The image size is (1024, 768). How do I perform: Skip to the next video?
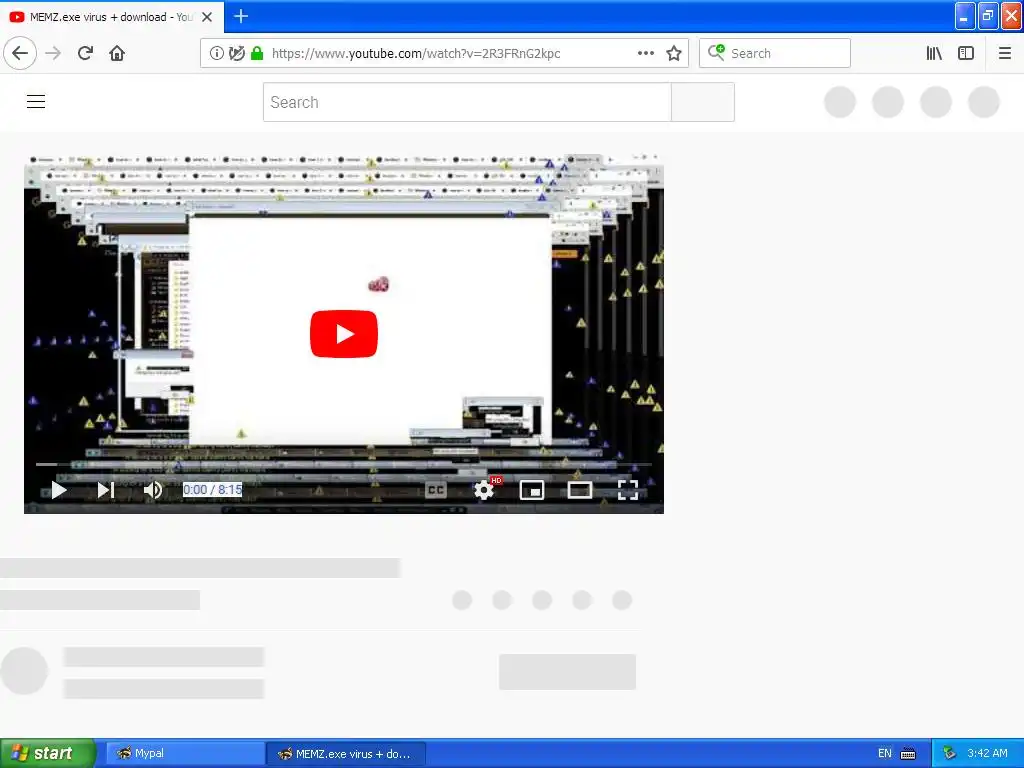(x=106, y=490)
